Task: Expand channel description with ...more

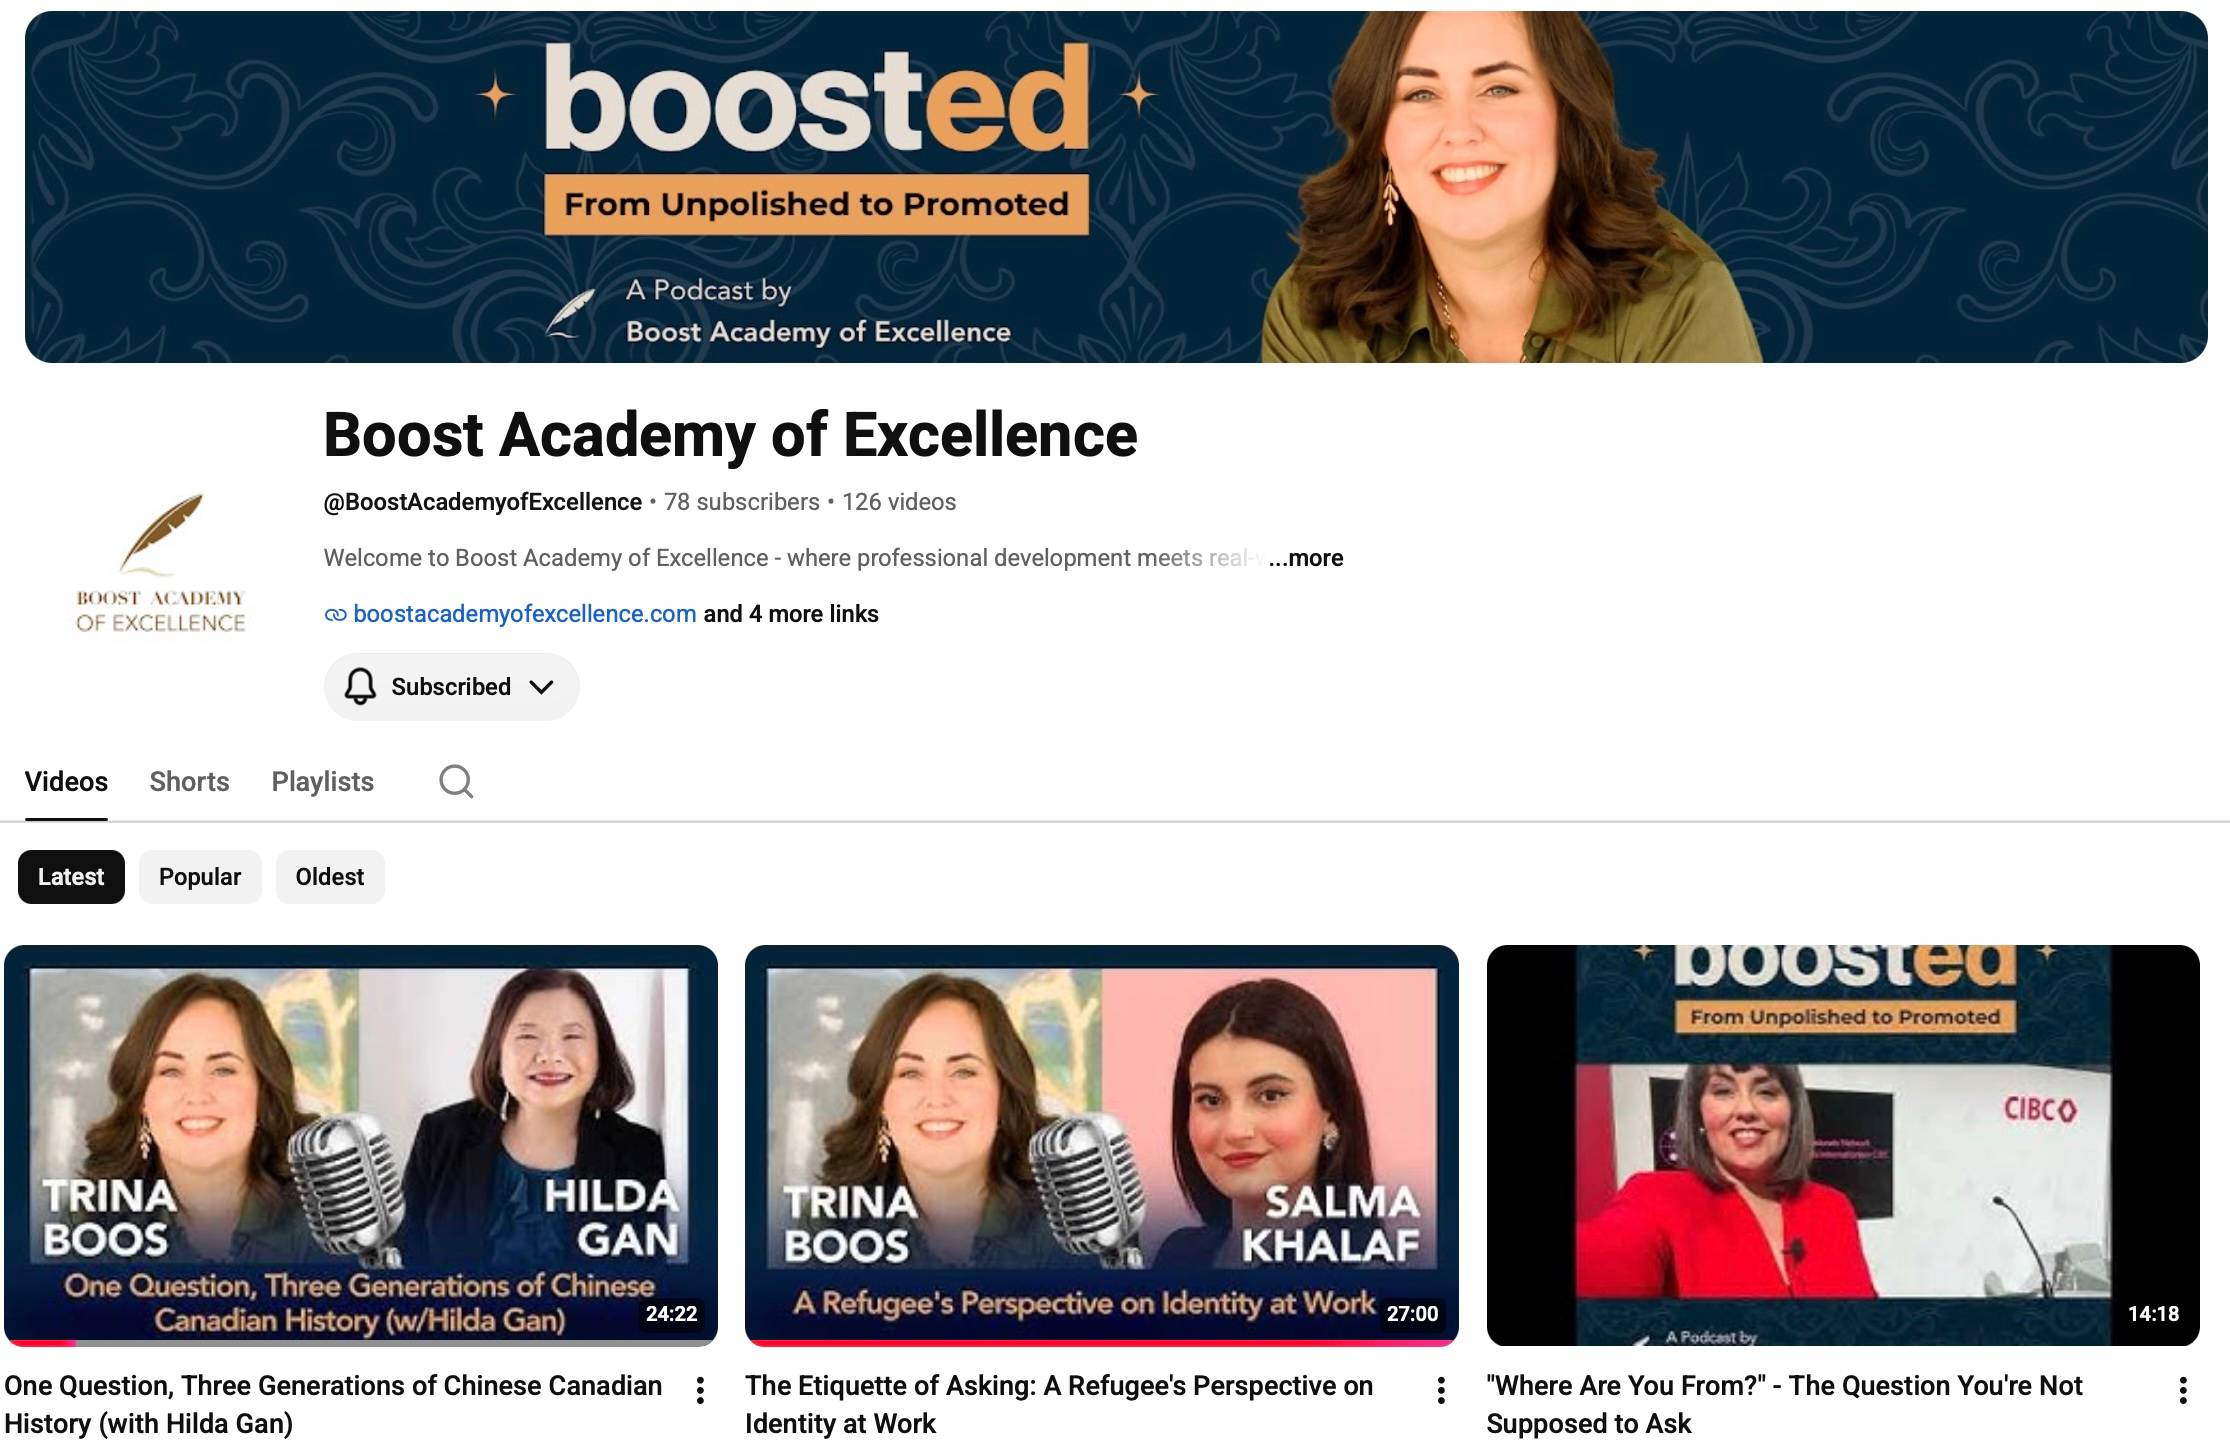Action: (1306, 558)
